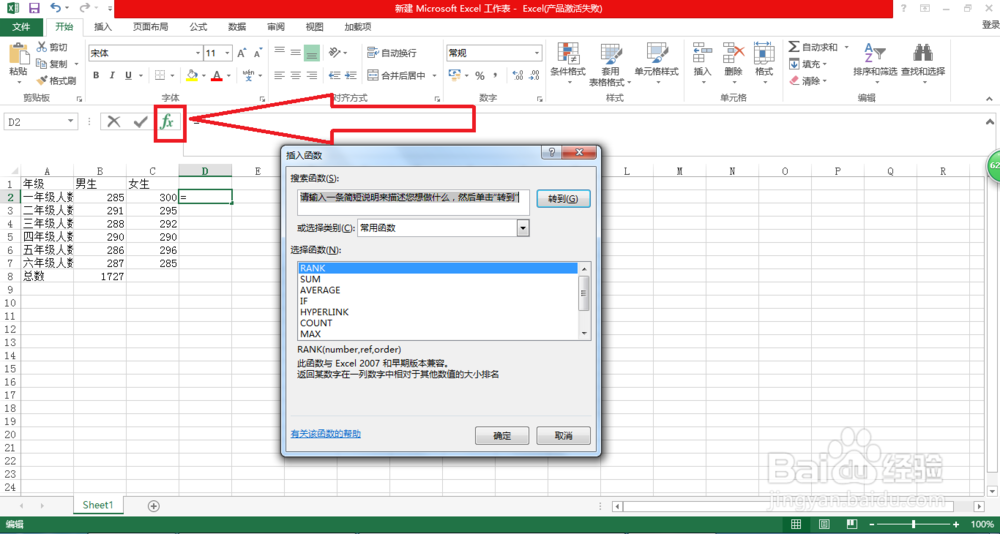Open number format dropdown (常规)

coord(538,53)
